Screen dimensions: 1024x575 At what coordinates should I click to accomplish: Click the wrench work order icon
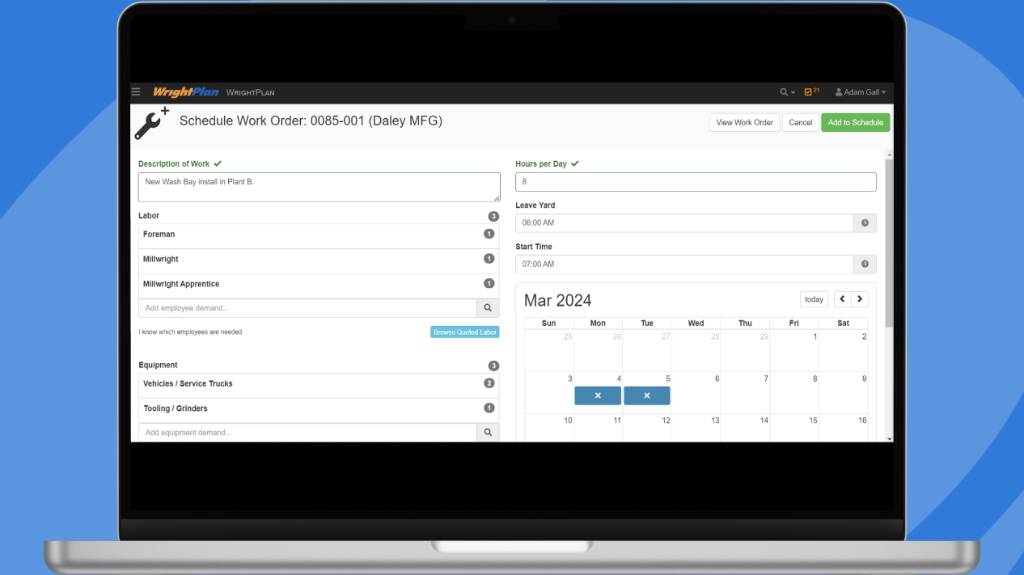pyautogui.click(x=152, y=123)
